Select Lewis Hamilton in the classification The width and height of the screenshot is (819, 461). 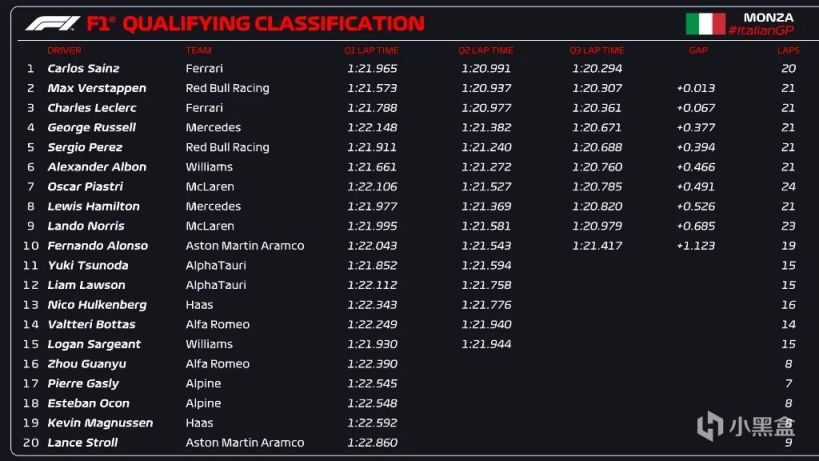[93, 206]
